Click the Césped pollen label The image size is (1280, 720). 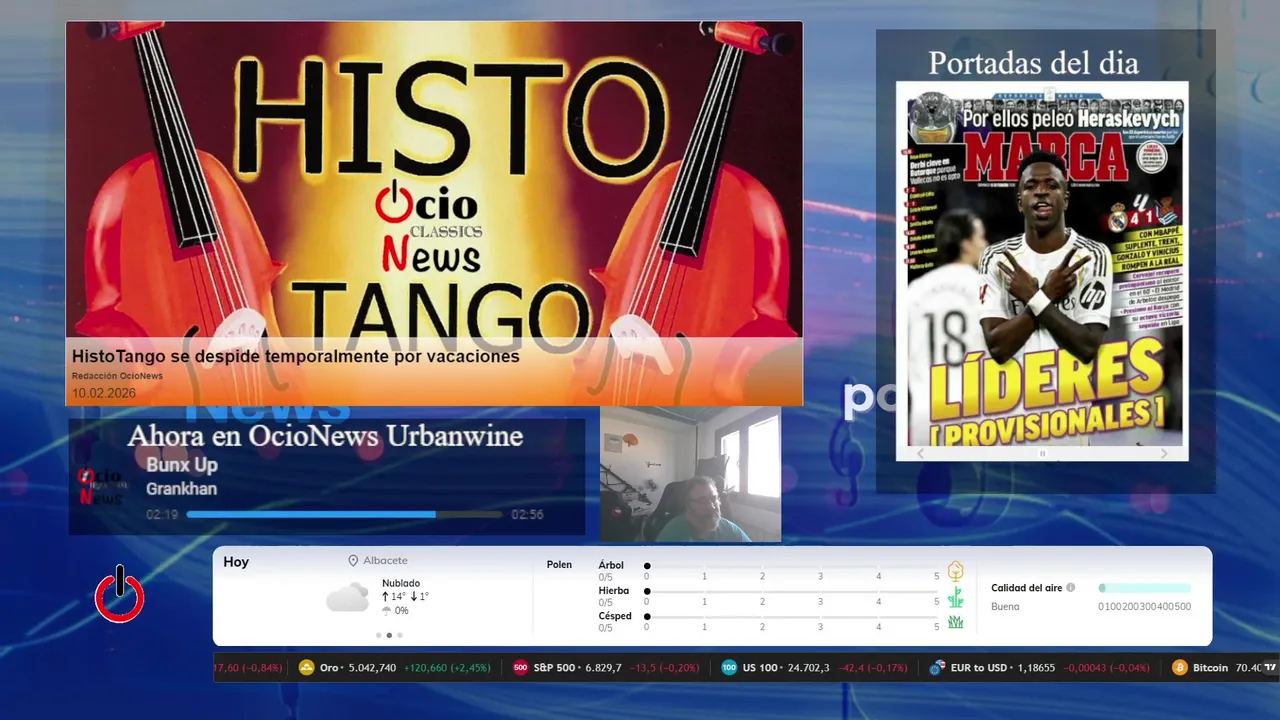point(615,616)
